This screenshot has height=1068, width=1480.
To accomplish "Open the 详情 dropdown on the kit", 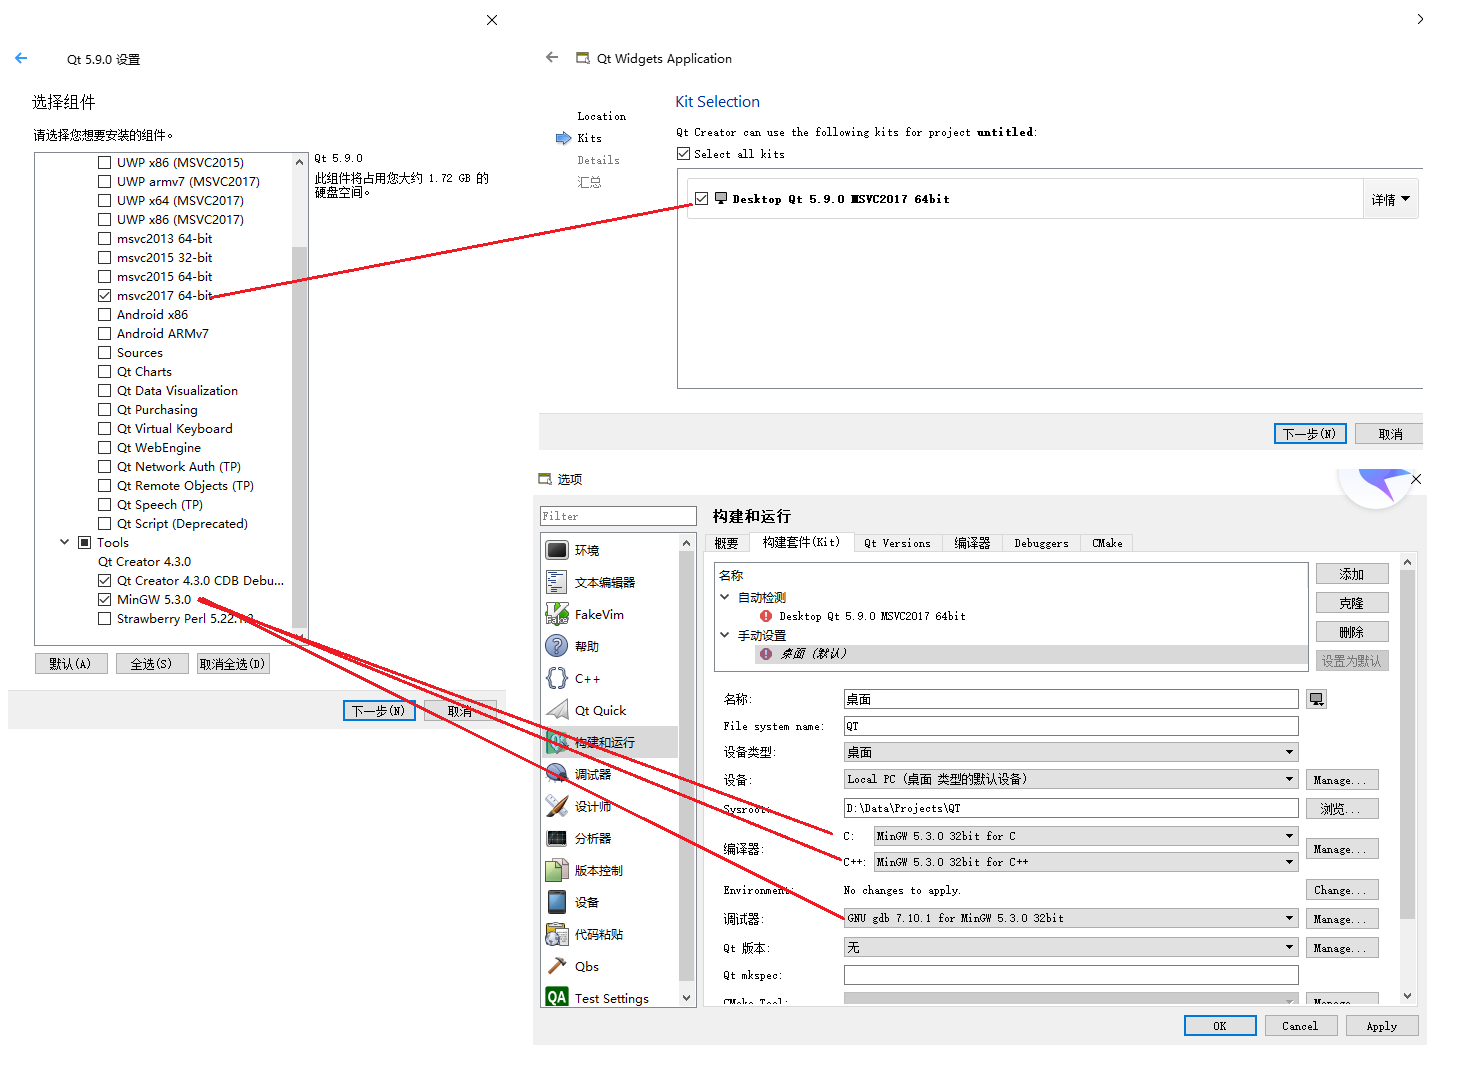I will coord(1390,198).
